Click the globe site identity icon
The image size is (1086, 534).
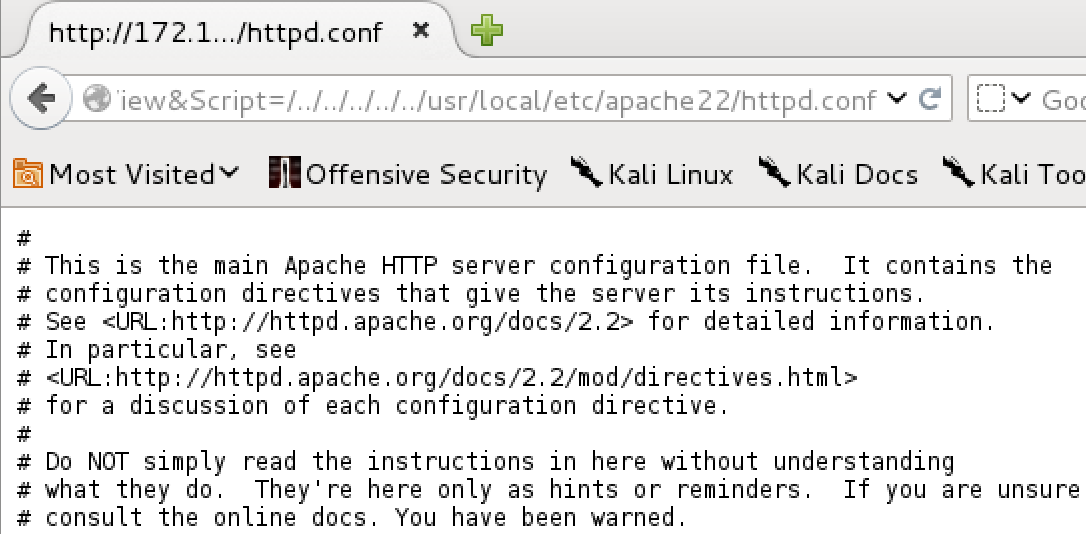coord(96,100)
